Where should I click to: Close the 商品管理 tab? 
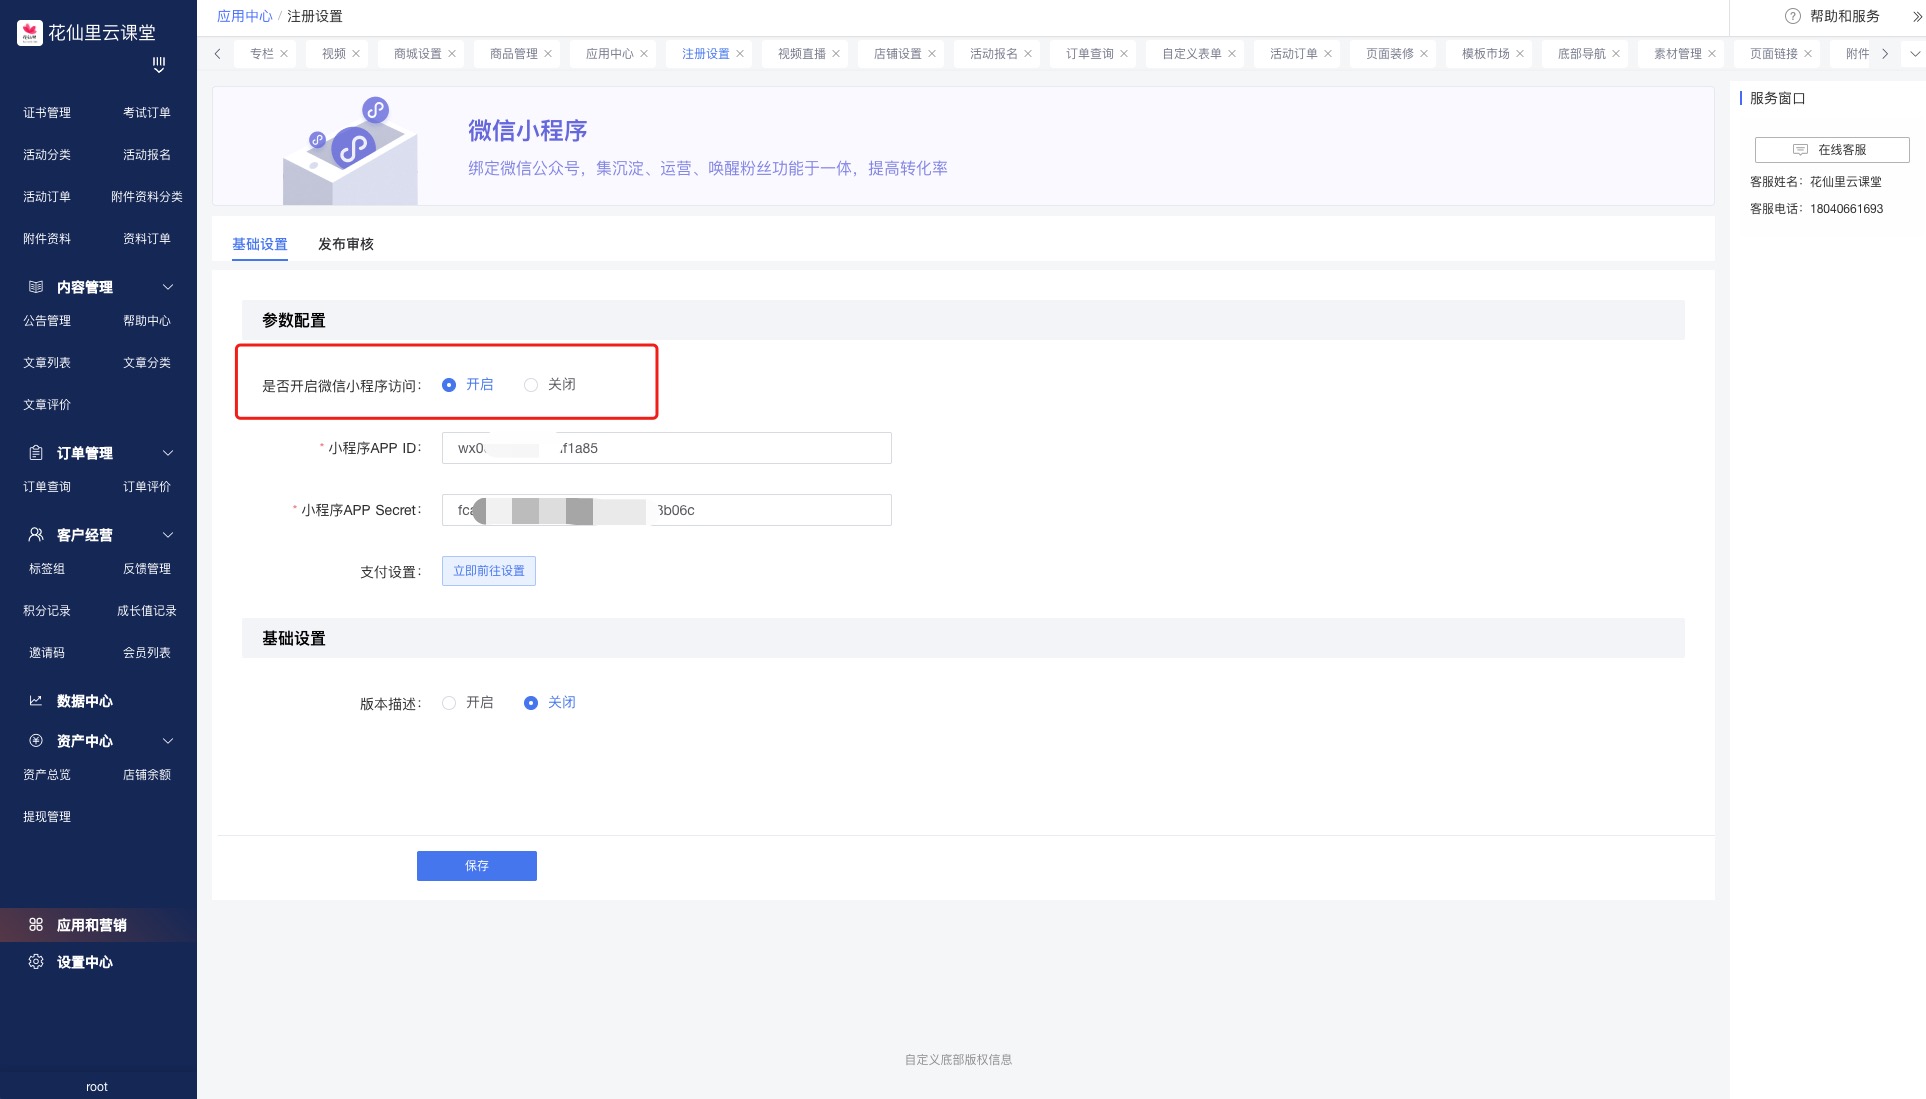pyautogui.click(x=548, y=54)
